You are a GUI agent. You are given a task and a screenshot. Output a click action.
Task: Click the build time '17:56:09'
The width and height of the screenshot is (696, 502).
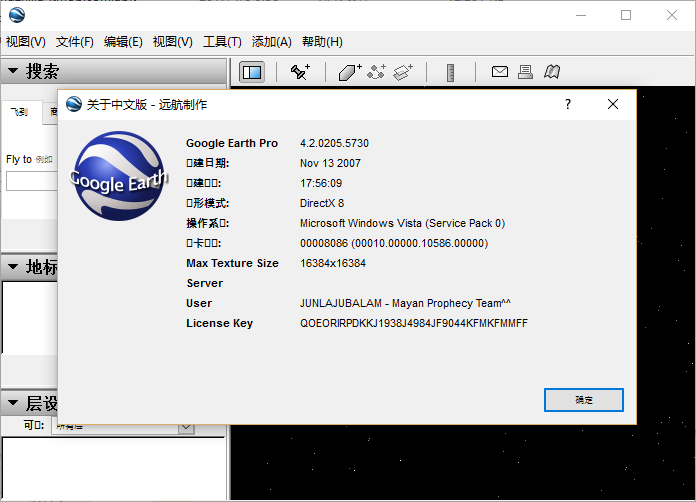pyautogui.click(x=321, y=183)
